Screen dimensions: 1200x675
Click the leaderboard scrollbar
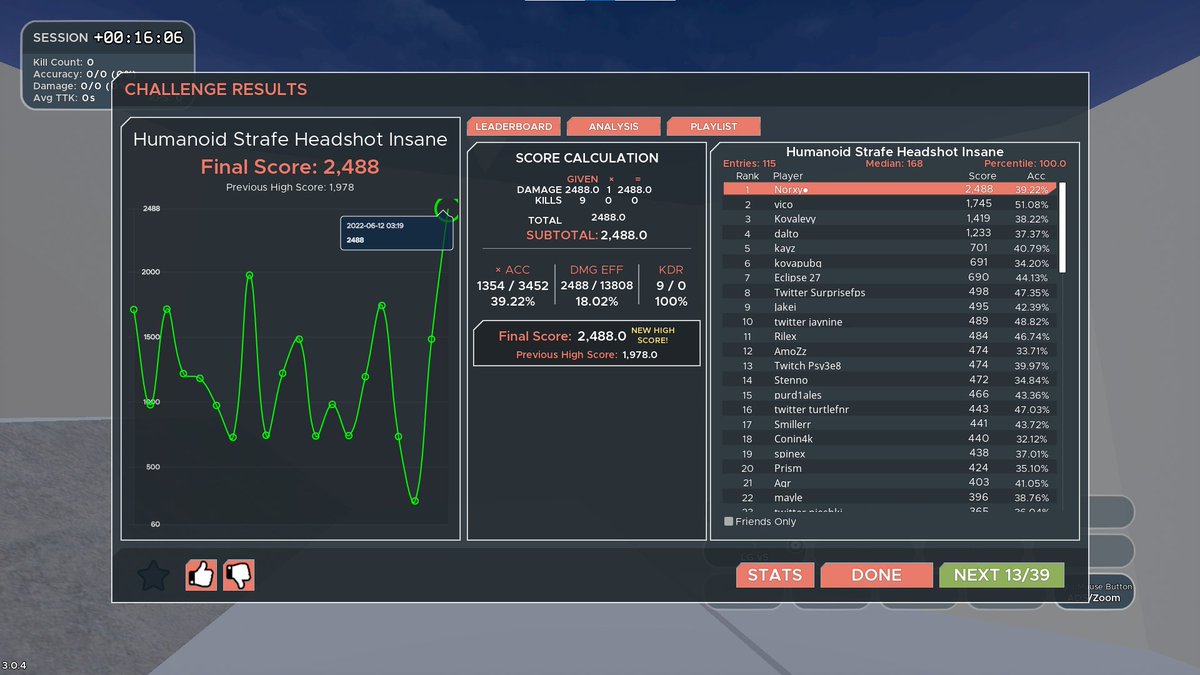click(x=1062, y=227)
